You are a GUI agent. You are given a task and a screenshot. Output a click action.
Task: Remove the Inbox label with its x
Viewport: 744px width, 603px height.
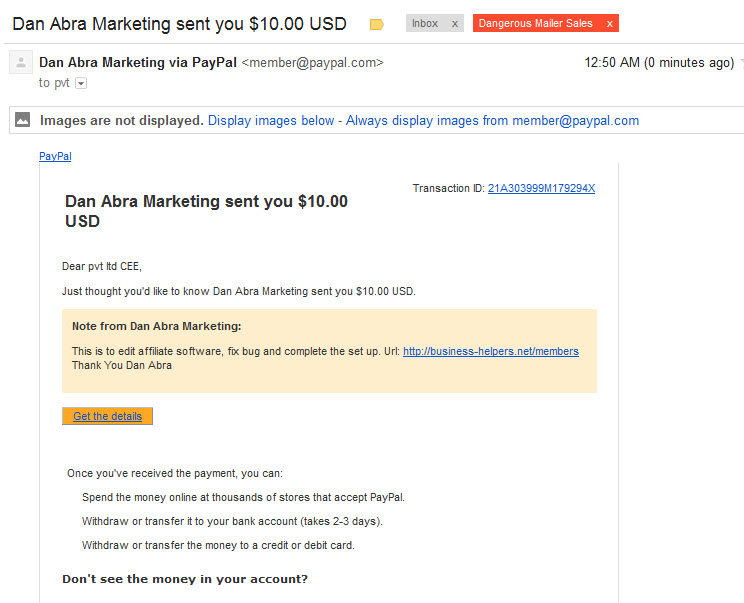pyautogui.click(x=455, y=24)
